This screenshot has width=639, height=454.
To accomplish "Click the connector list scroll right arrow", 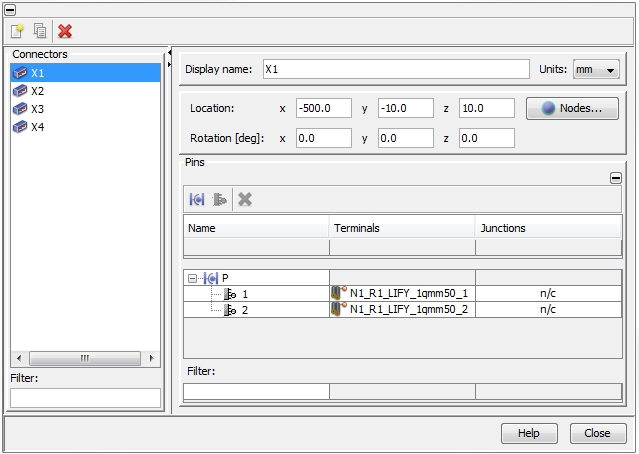I will 152,359.
